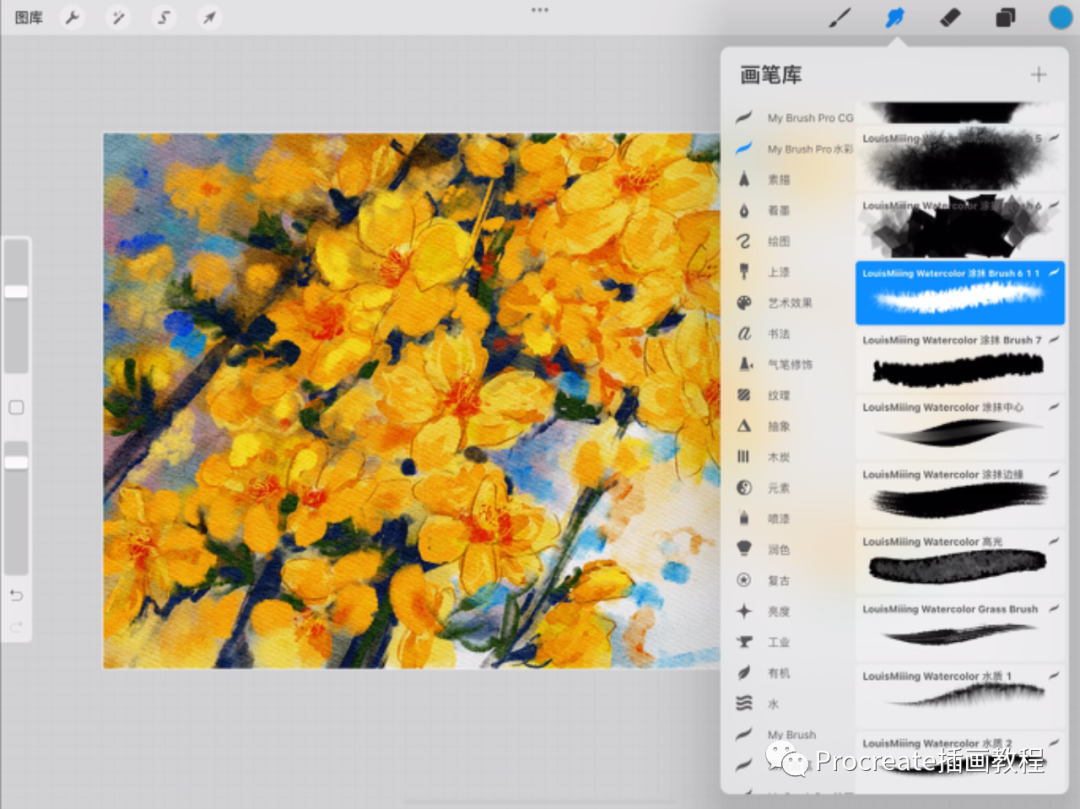Tap the square modify button in sidebar
Viewport: 1080px width, 809px height.
coord(17,408)
